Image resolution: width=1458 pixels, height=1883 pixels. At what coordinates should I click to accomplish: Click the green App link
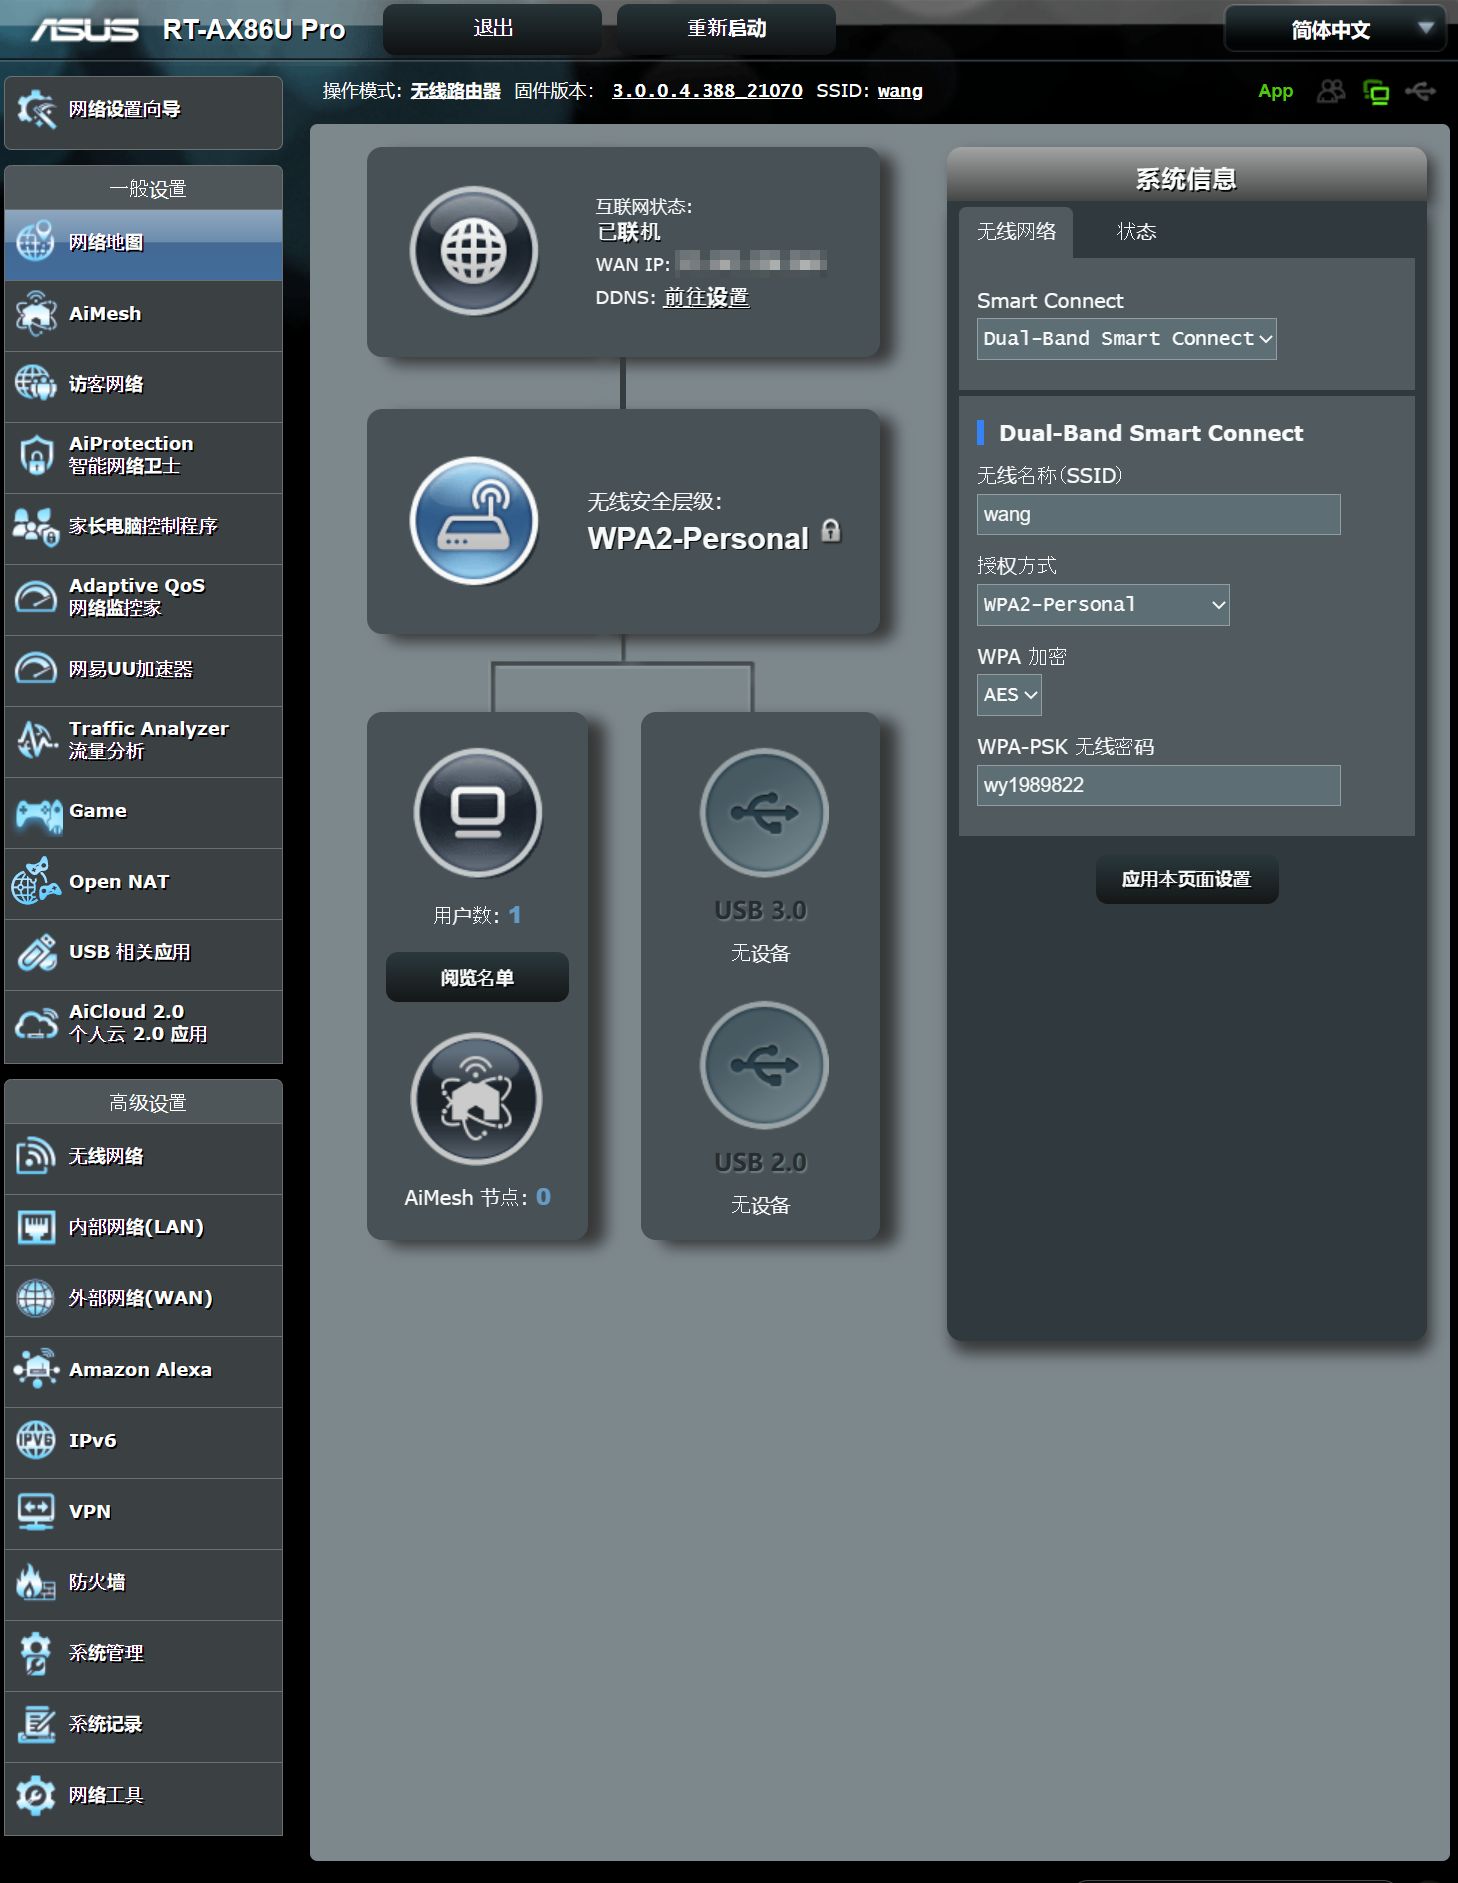coord(1275,91)
